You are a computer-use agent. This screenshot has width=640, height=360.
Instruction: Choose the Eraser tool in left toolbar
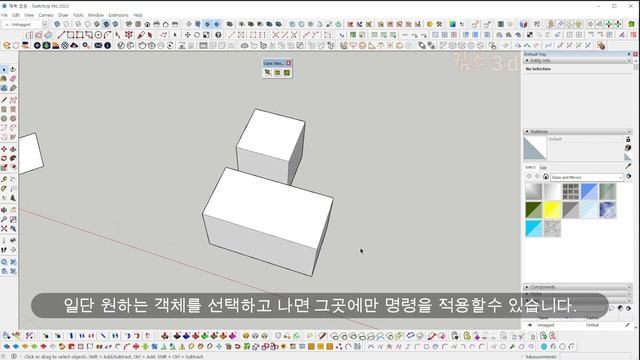tap(13, 79)
